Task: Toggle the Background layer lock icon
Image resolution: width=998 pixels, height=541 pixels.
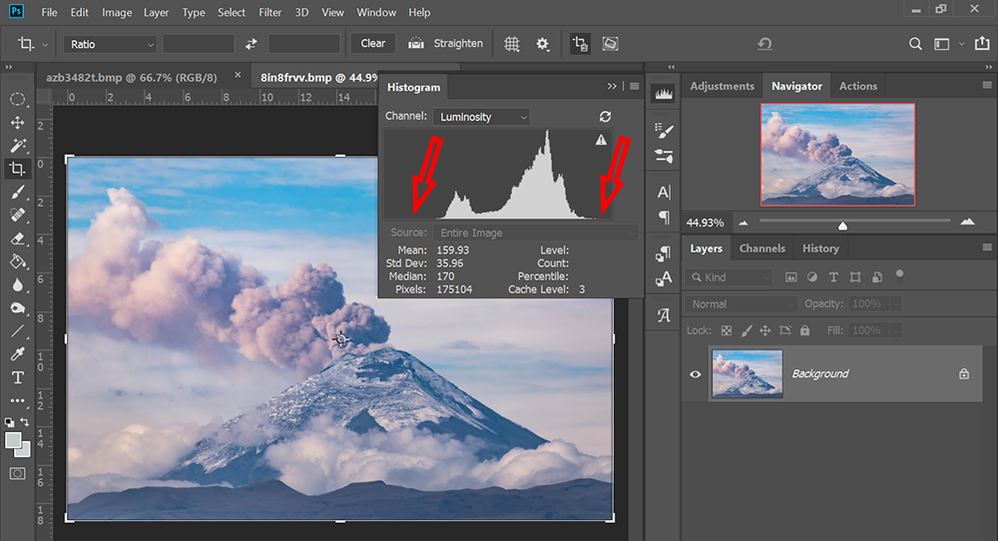Action: pos(964,374)
